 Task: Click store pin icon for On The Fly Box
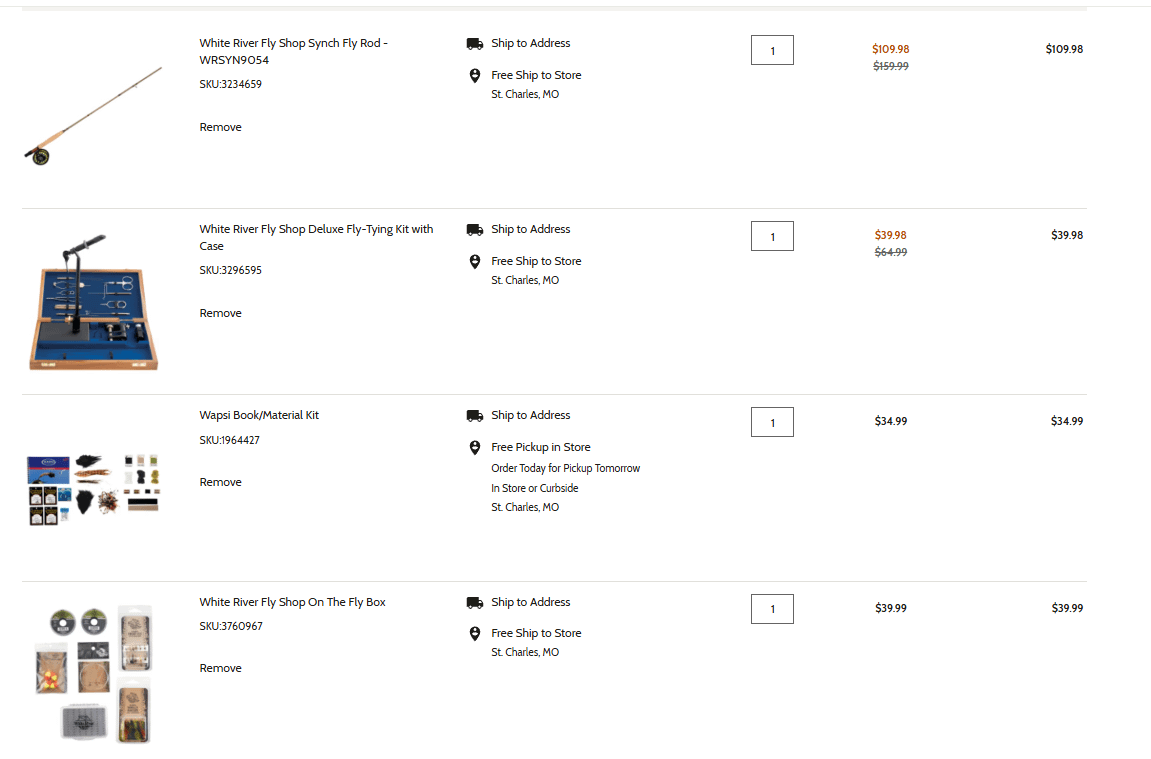[475, 634]
